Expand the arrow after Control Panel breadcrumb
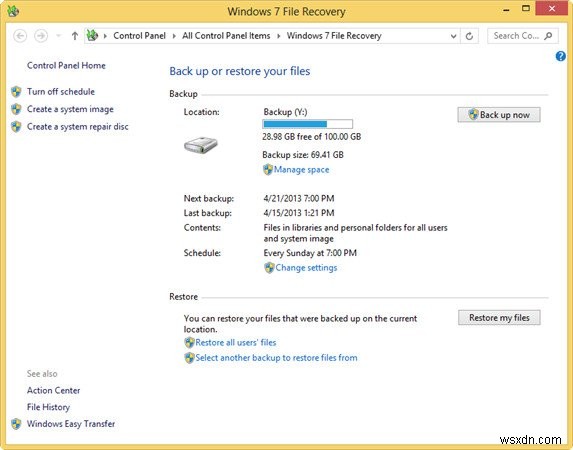The width and height of the screenshot is (573, 450). pyautogui.click(x=174, y=36)
